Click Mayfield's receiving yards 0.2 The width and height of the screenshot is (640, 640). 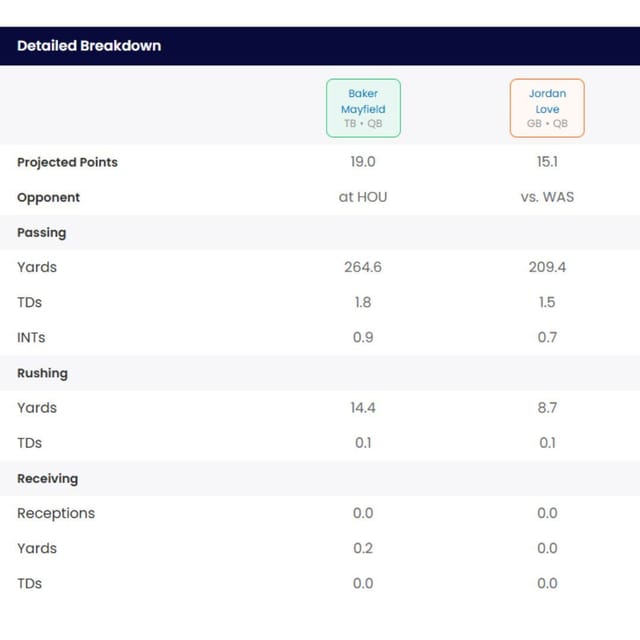(x=363, y=548)
